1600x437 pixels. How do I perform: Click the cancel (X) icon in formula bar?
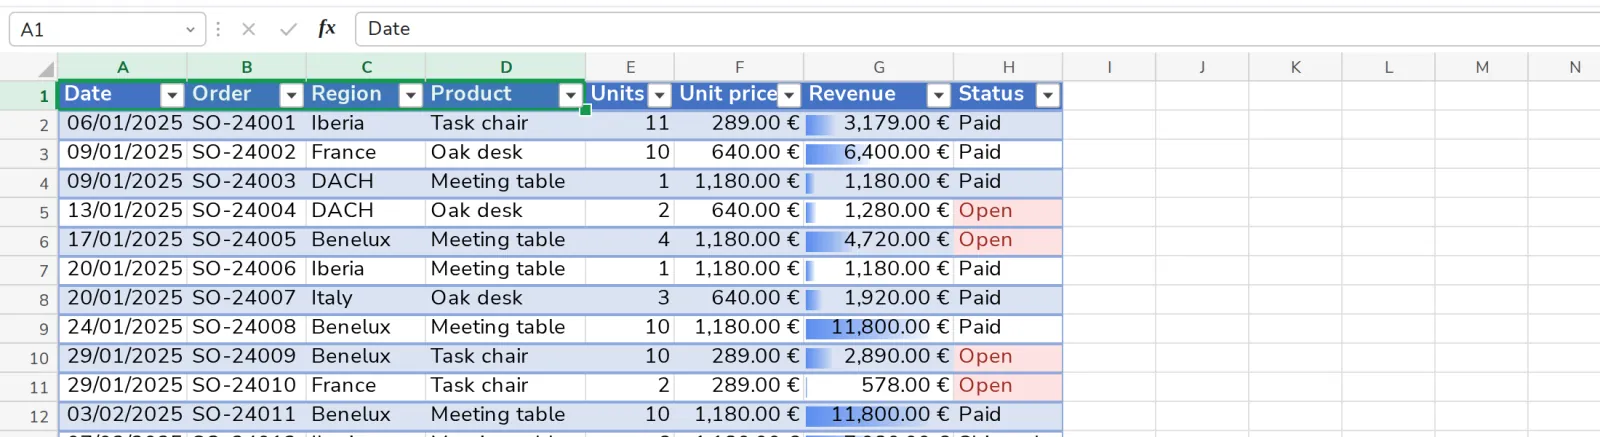coord(249,29)
